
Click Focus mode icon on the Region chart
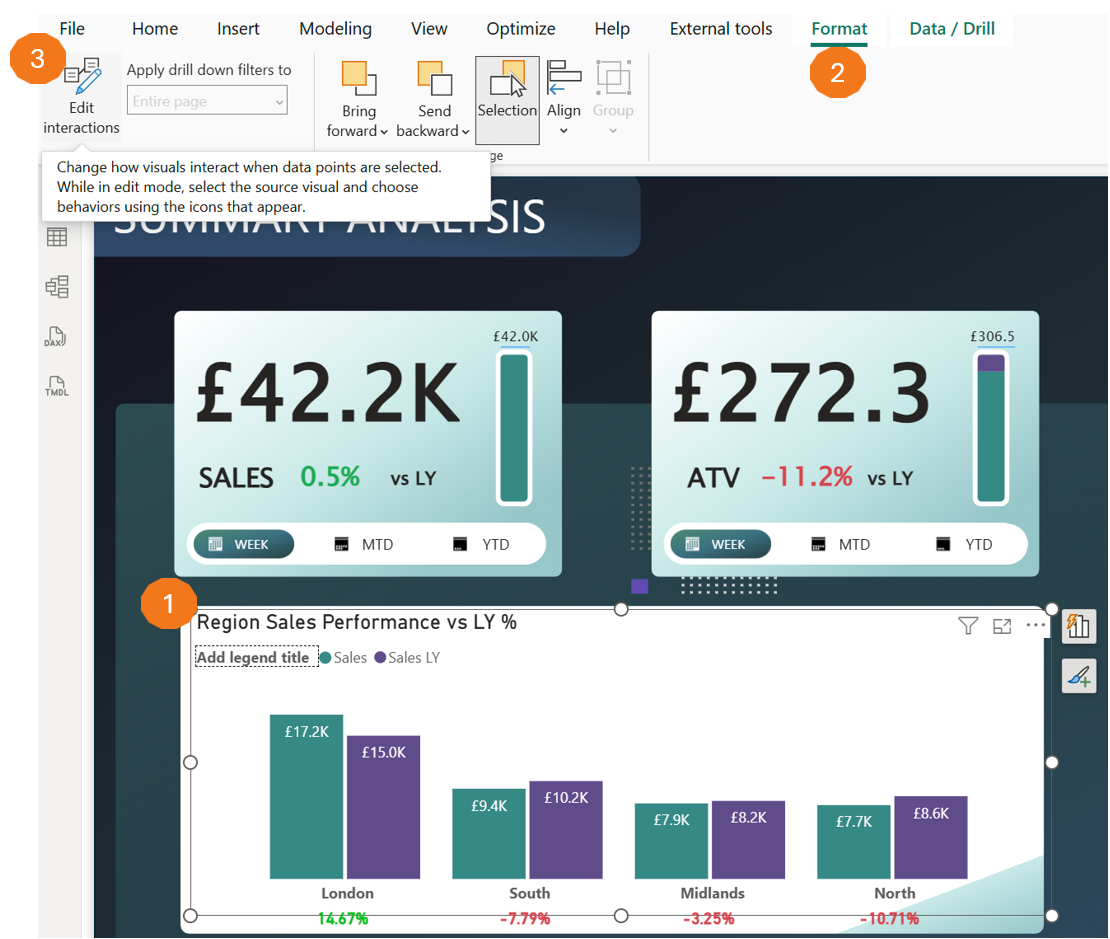1002,626
